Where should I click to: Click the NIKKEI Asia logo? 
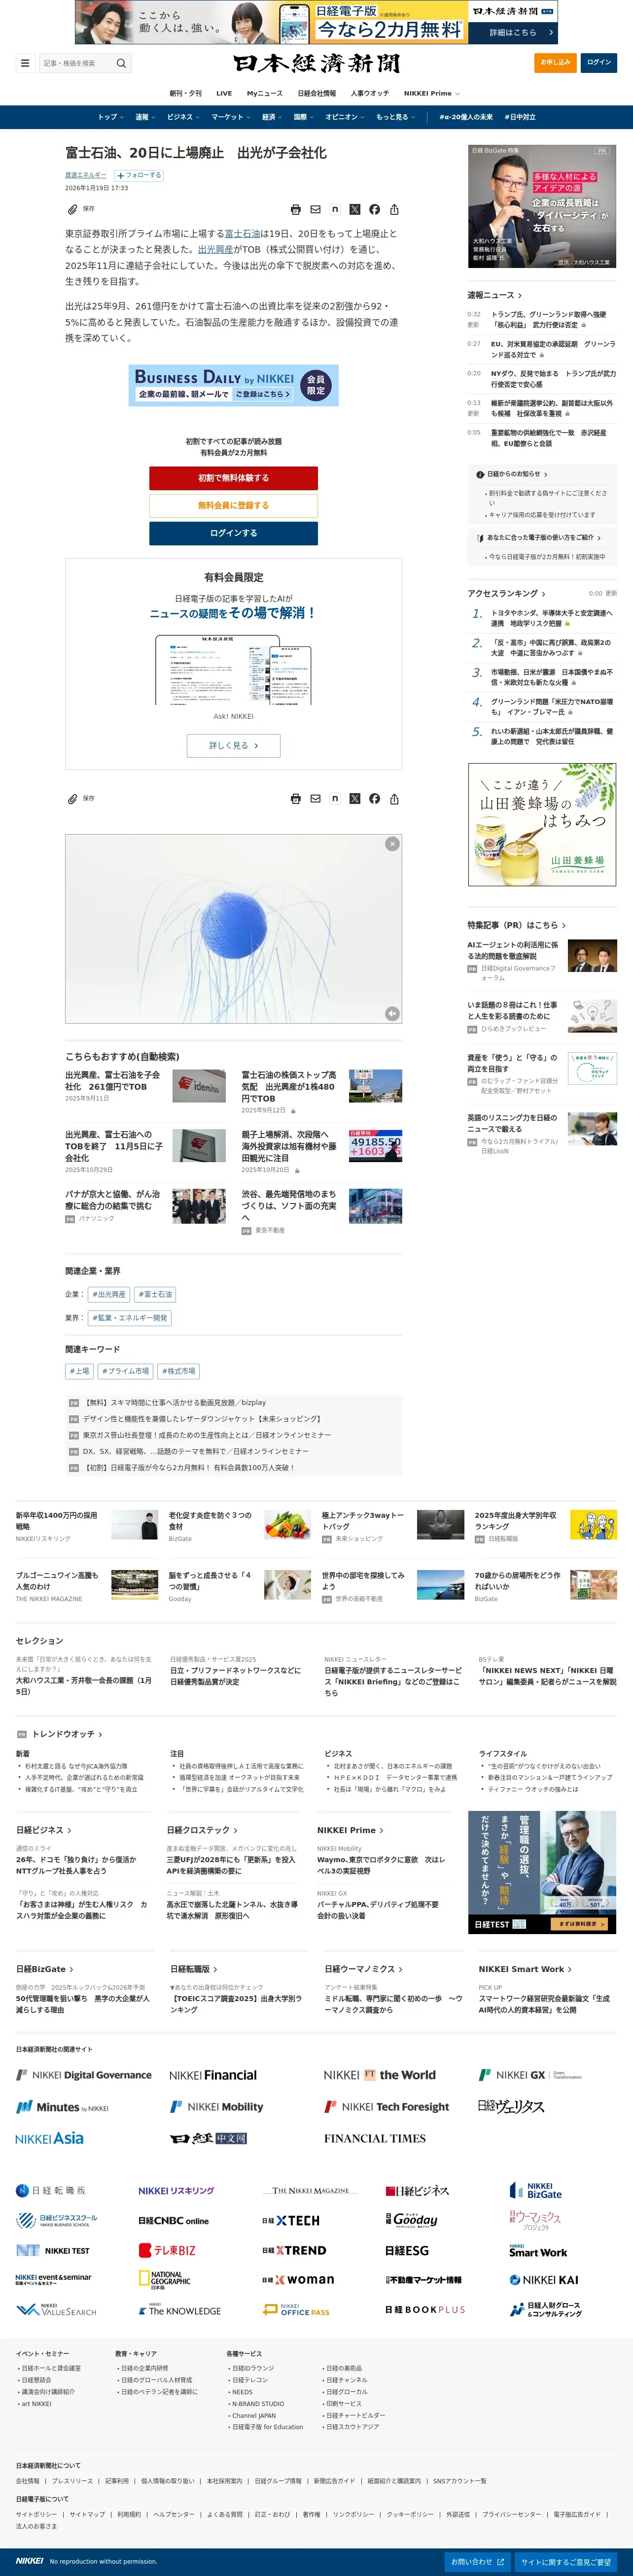click(49, 2138)
